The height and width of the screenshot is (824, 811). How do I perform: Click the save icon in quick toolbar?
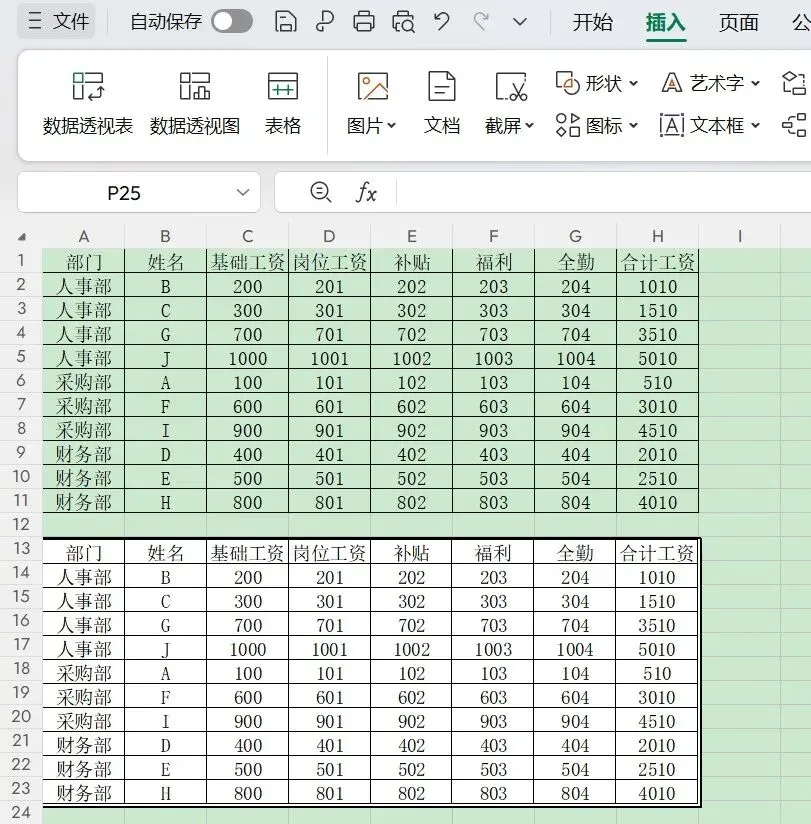(x=285, y=22)
